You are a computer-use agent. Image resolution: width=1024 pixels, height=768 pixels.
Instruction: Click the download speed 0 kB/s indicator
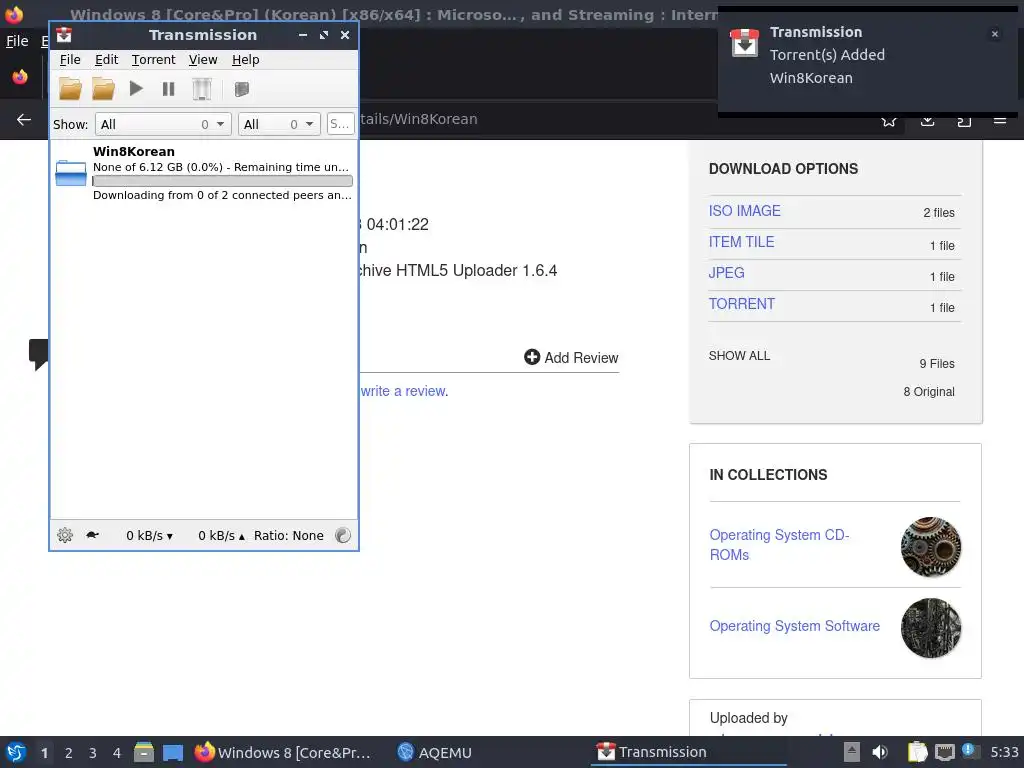149,536
